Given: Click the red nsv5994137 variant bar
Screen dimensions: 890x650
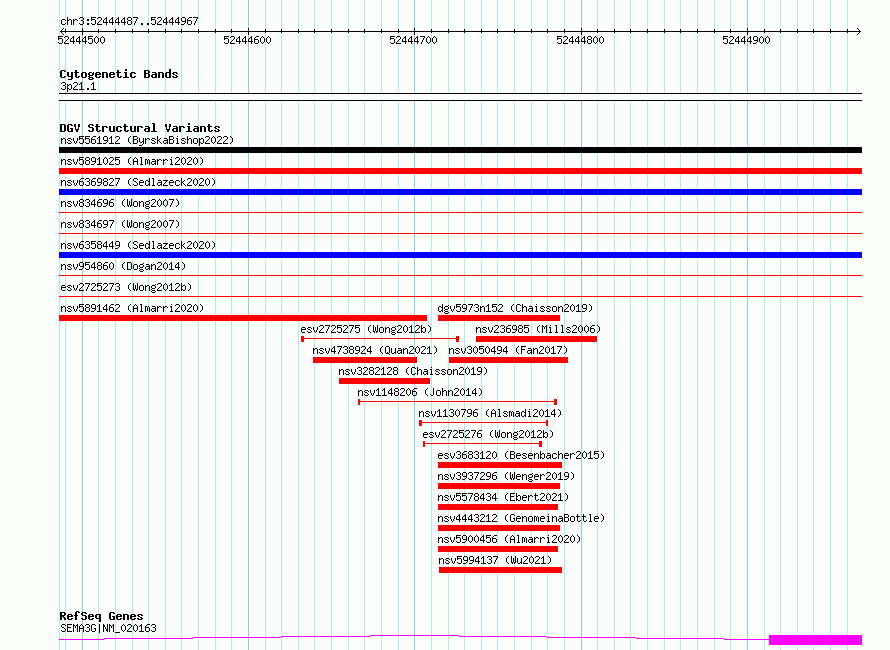Looking at the screenshot, I should click(501, 570).
